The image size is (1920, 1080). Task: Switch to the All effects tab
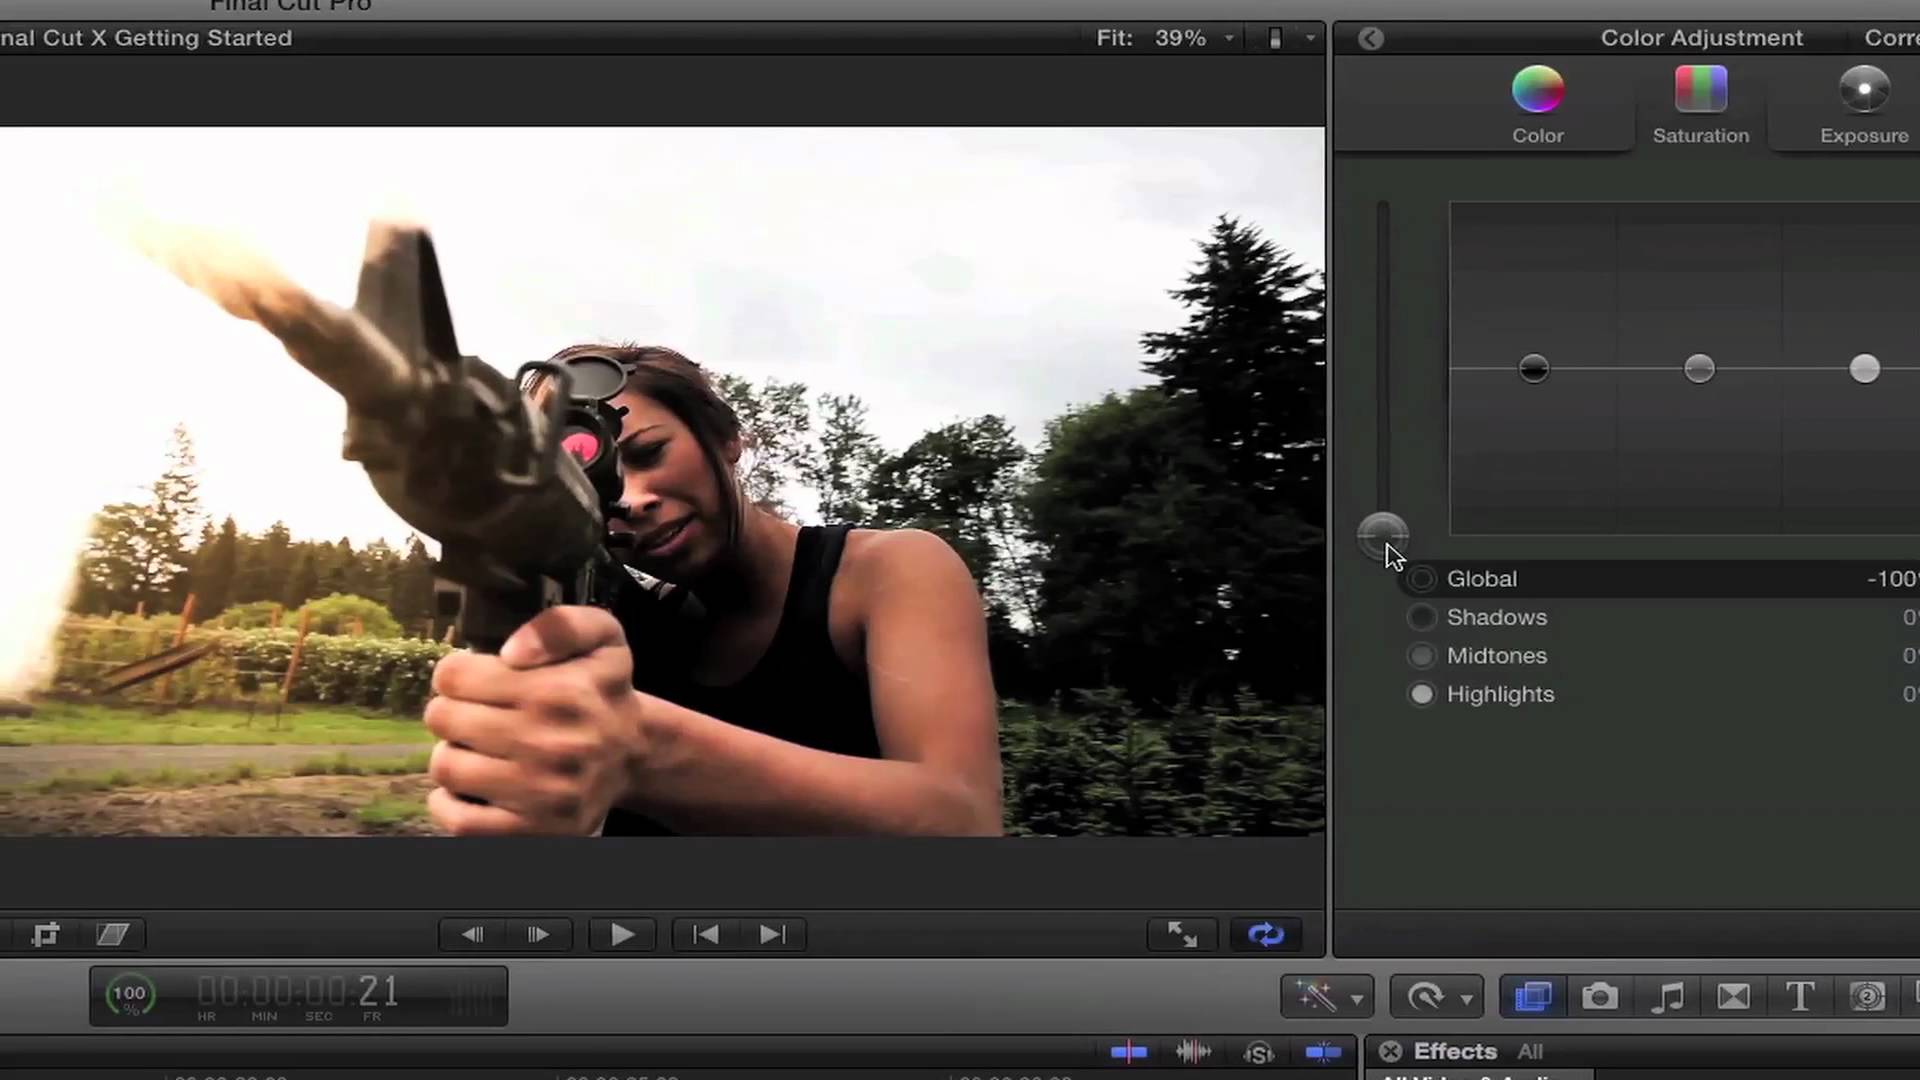(x=1530, y=1051)
